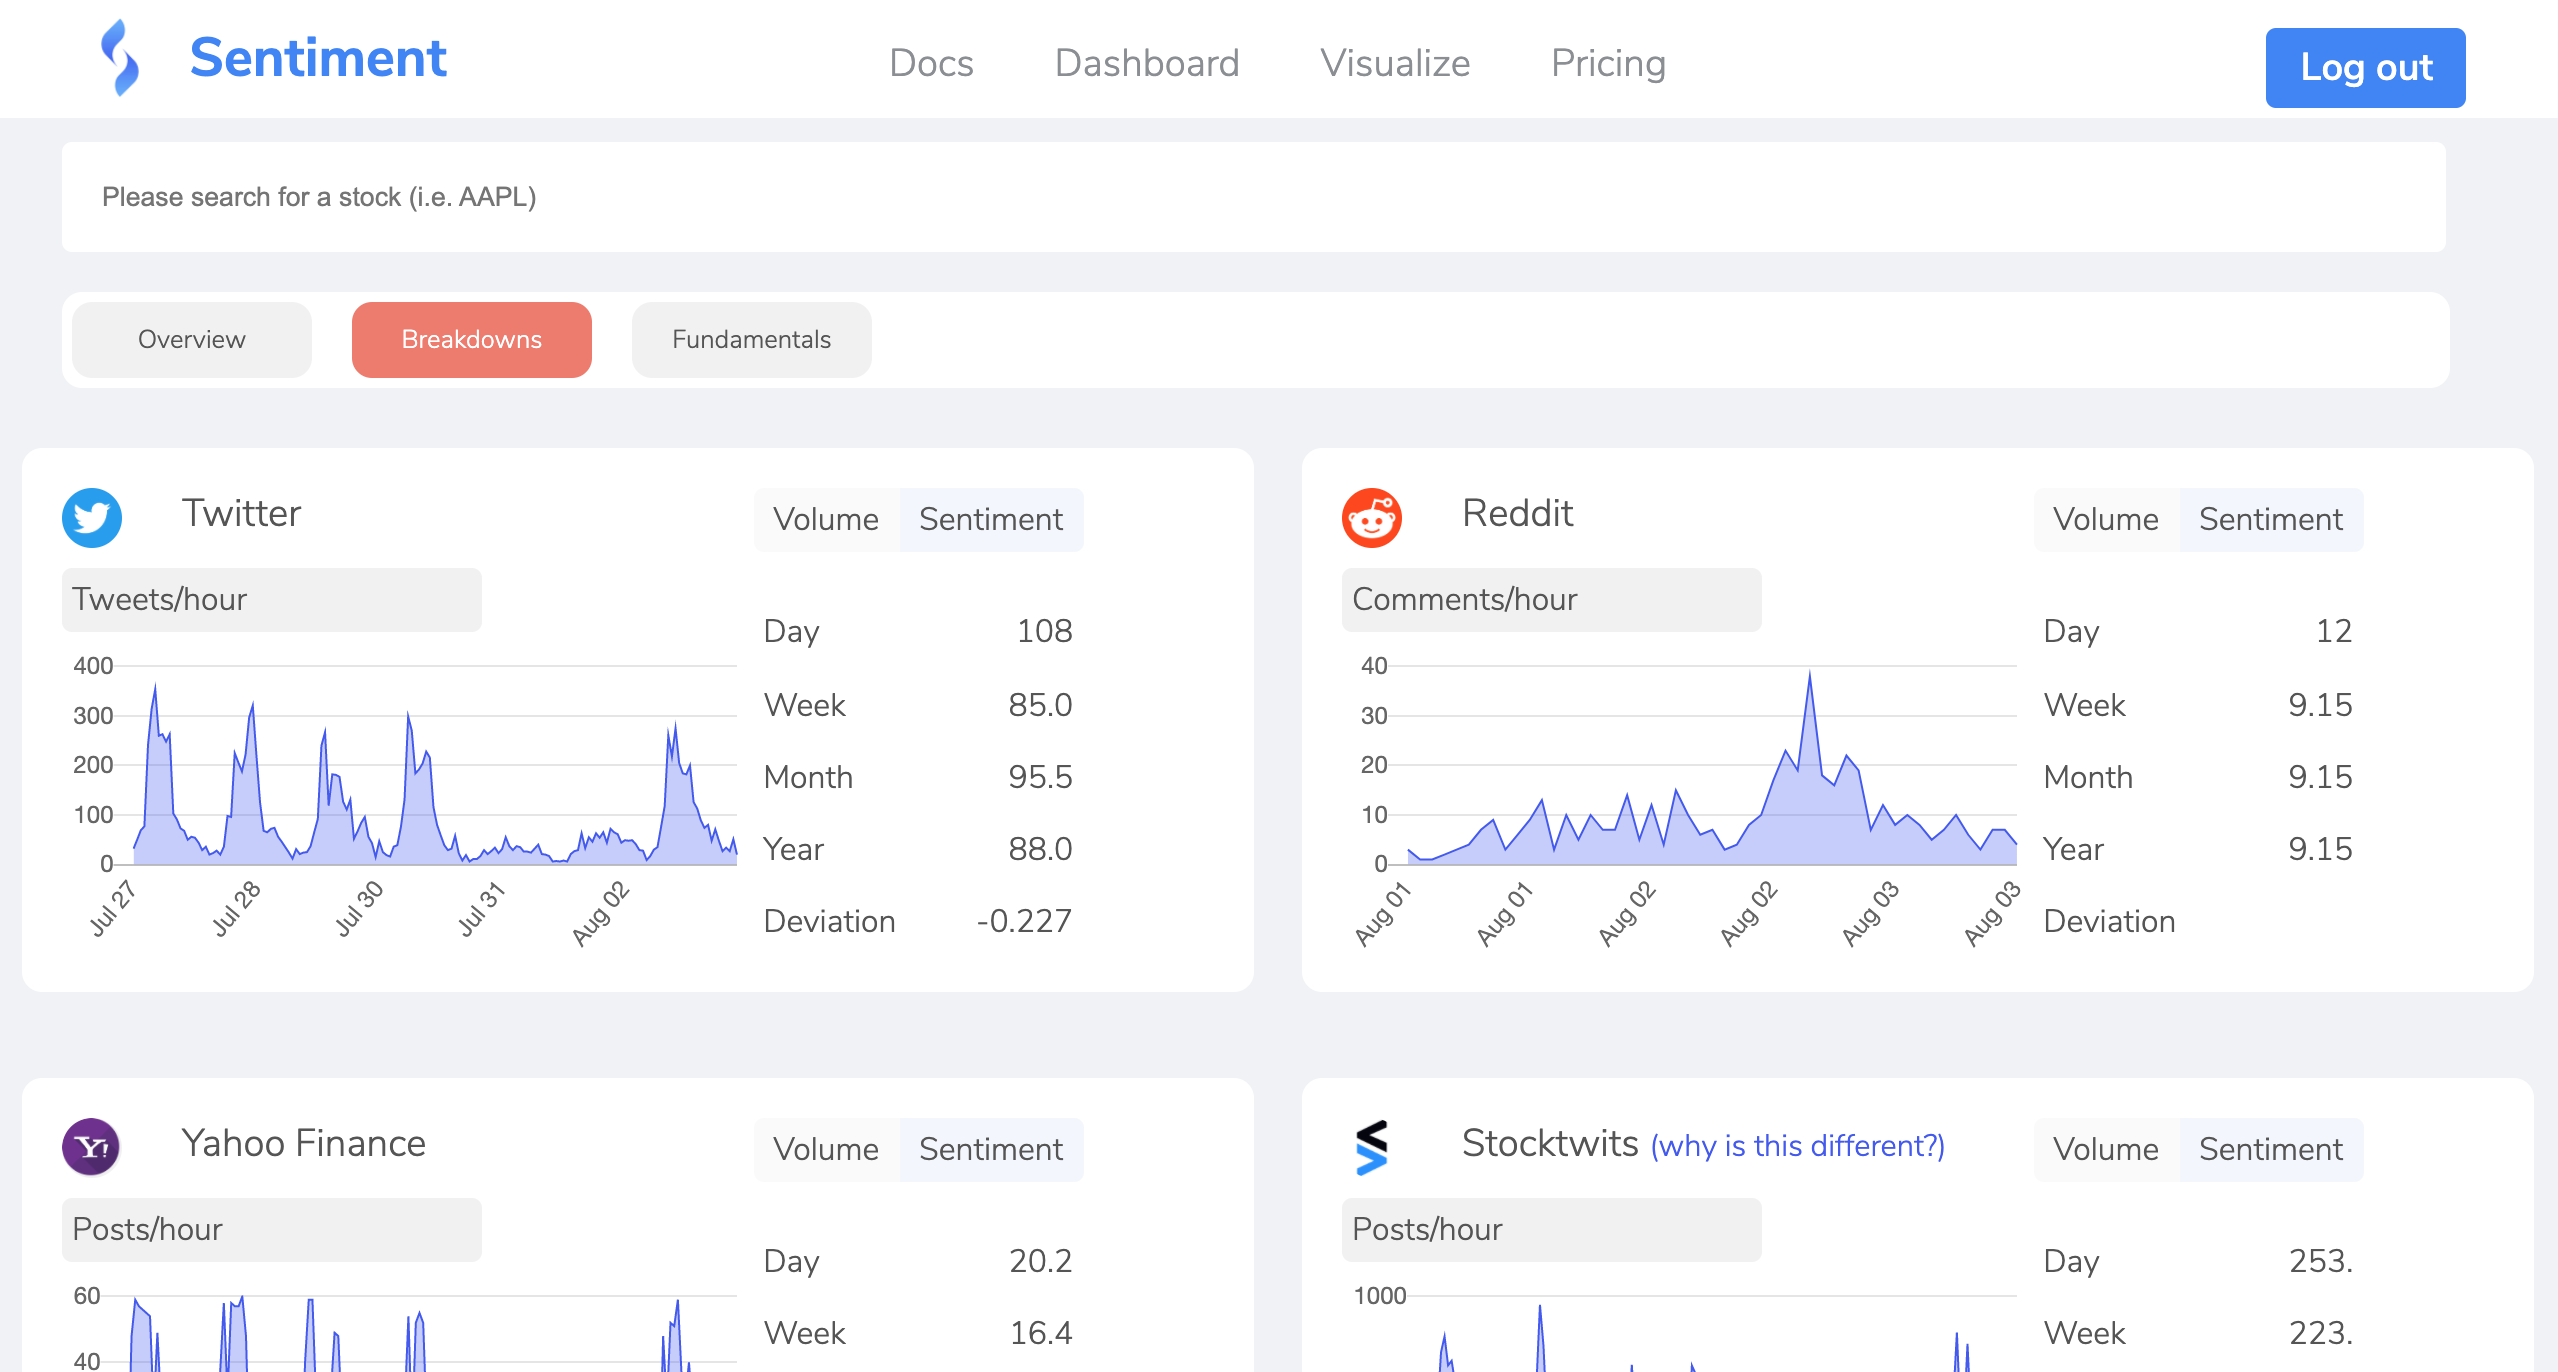This screenshot has height=1372, width=2558.
Task: Click the Sentiment flame logo icon
Action: tap(120, 59)
